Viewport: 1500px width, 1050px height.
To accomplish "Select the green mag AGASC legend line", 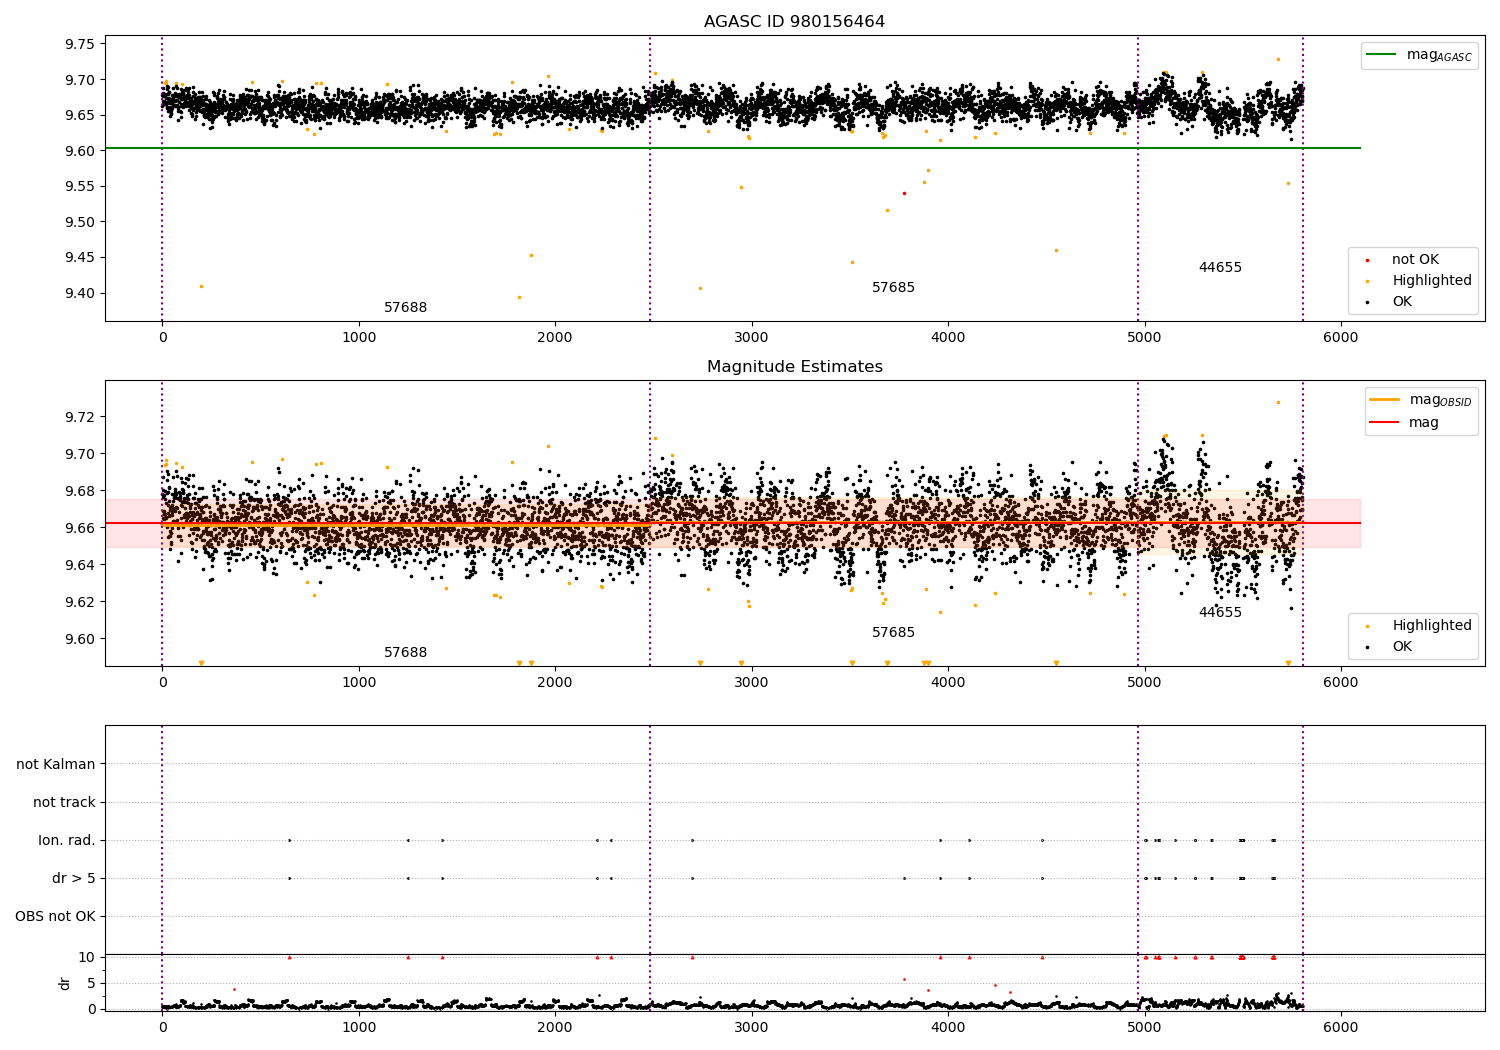I will coord(1381,55).
